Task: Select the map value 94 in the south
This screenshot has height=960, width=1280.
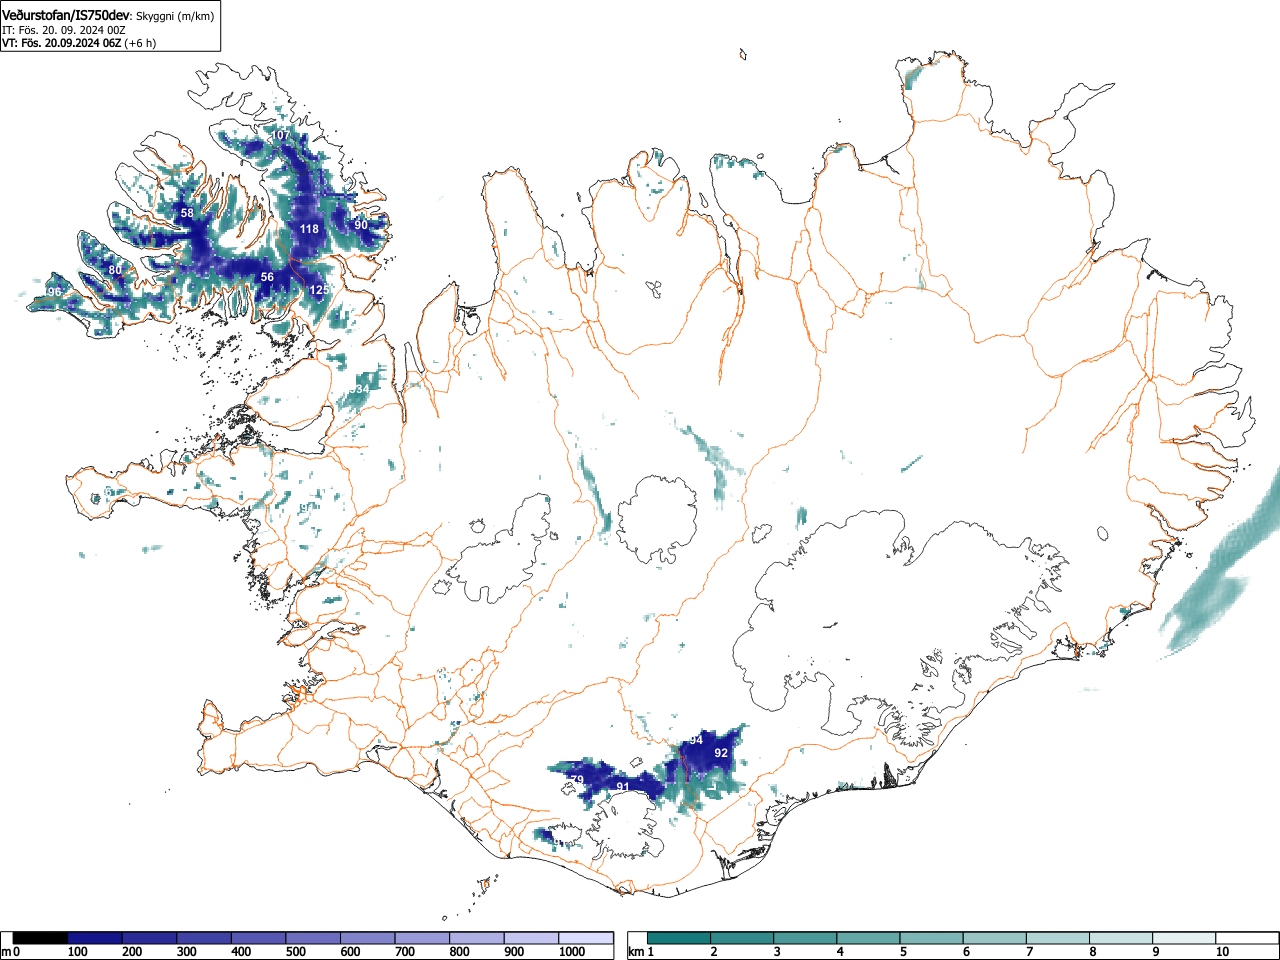Action: tap(696, 740)
